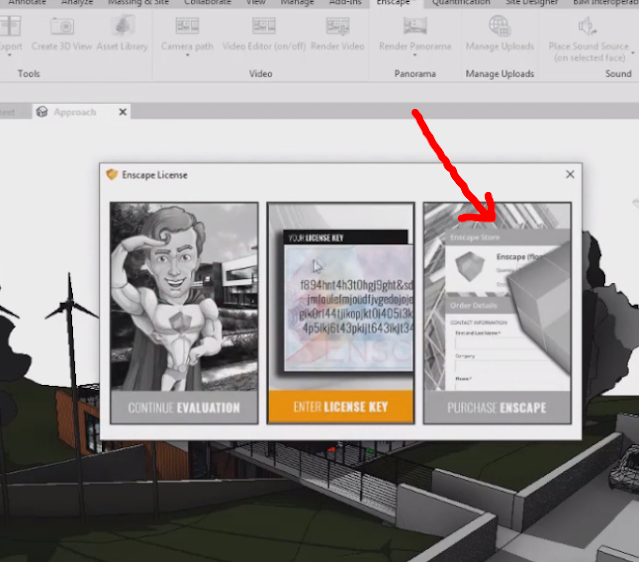639x562 pixels.
Task: Click the Enscape Store preview image
Action: coord(497,297)
